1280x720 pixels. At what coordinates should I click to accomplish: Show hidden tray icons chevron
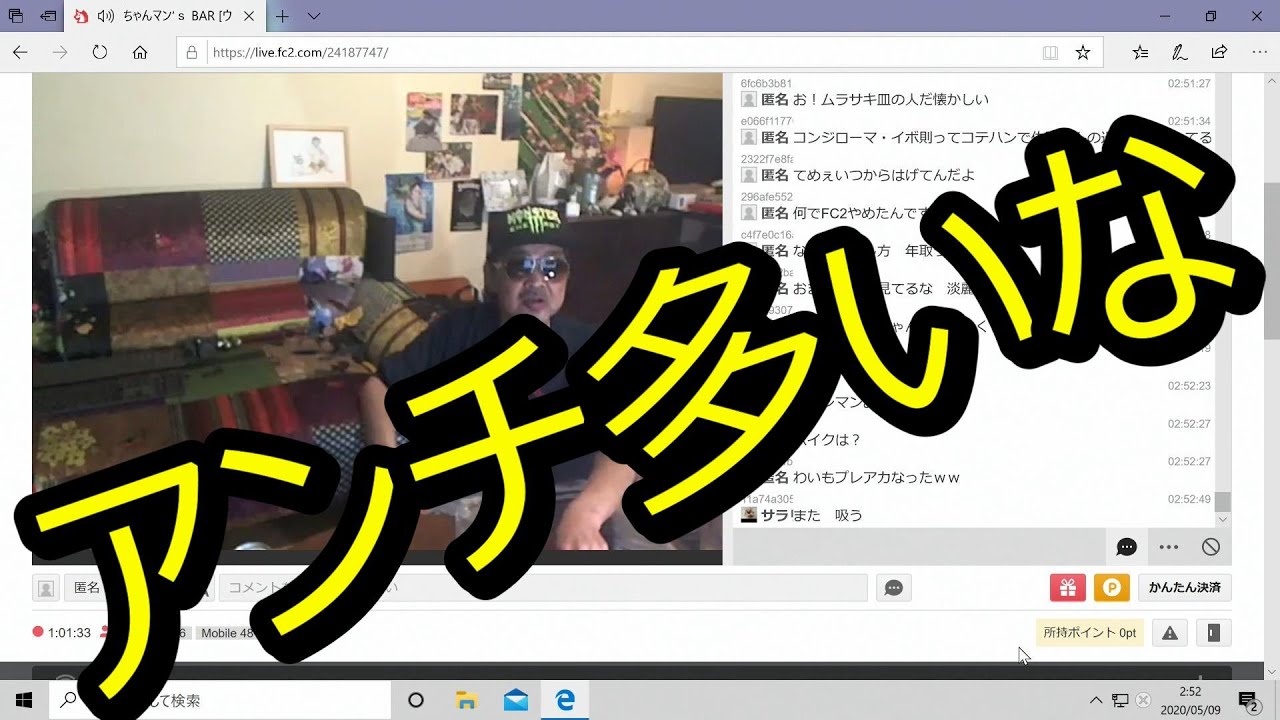tap(1096, 700)
